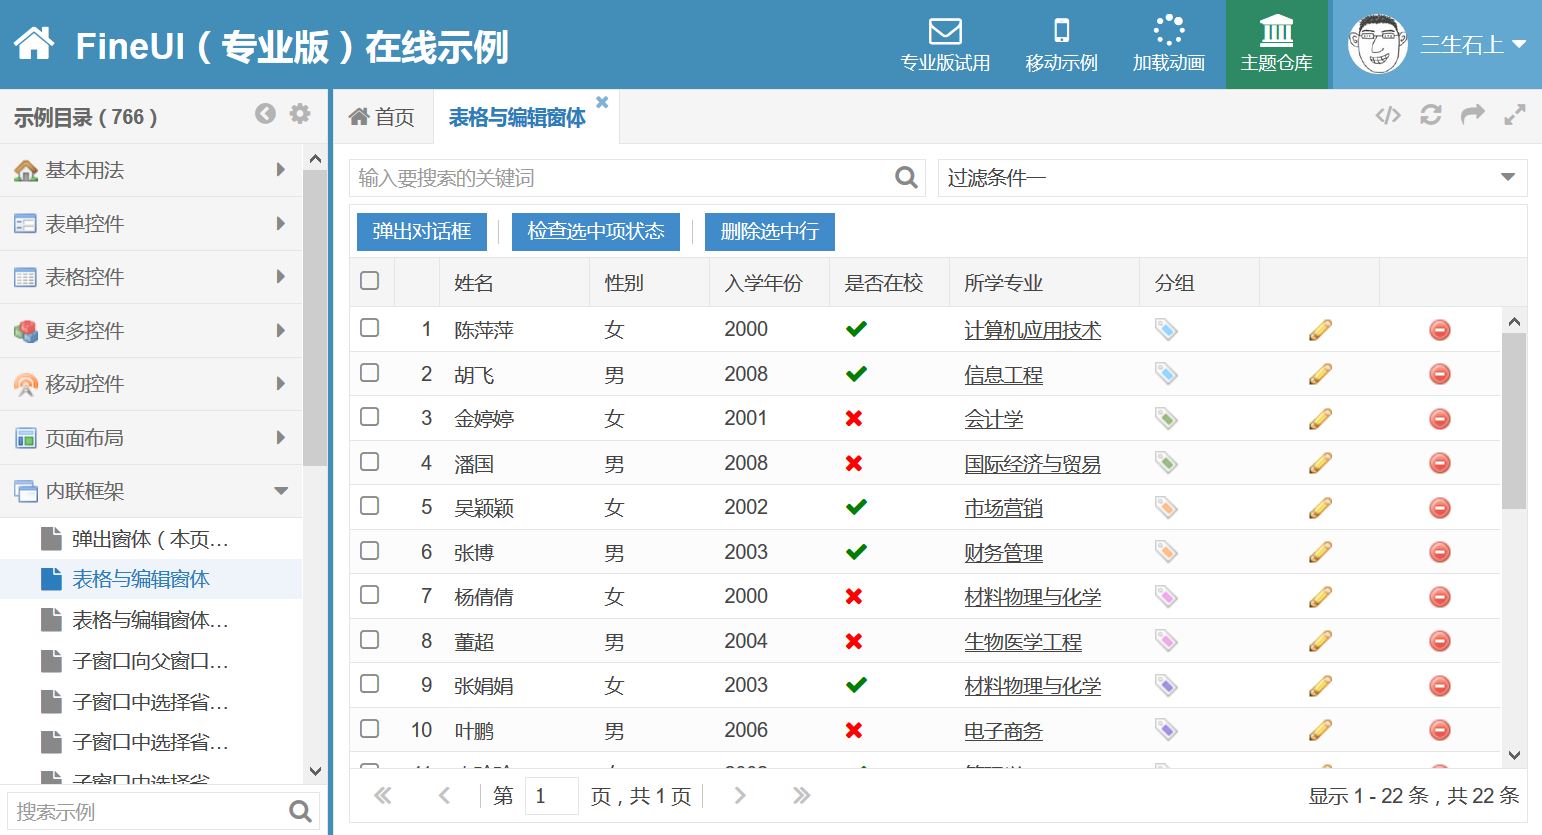1542x835 pixels.
Task: Click the maximize fullscreen icon in tab bar
Action: [1515, 116]
